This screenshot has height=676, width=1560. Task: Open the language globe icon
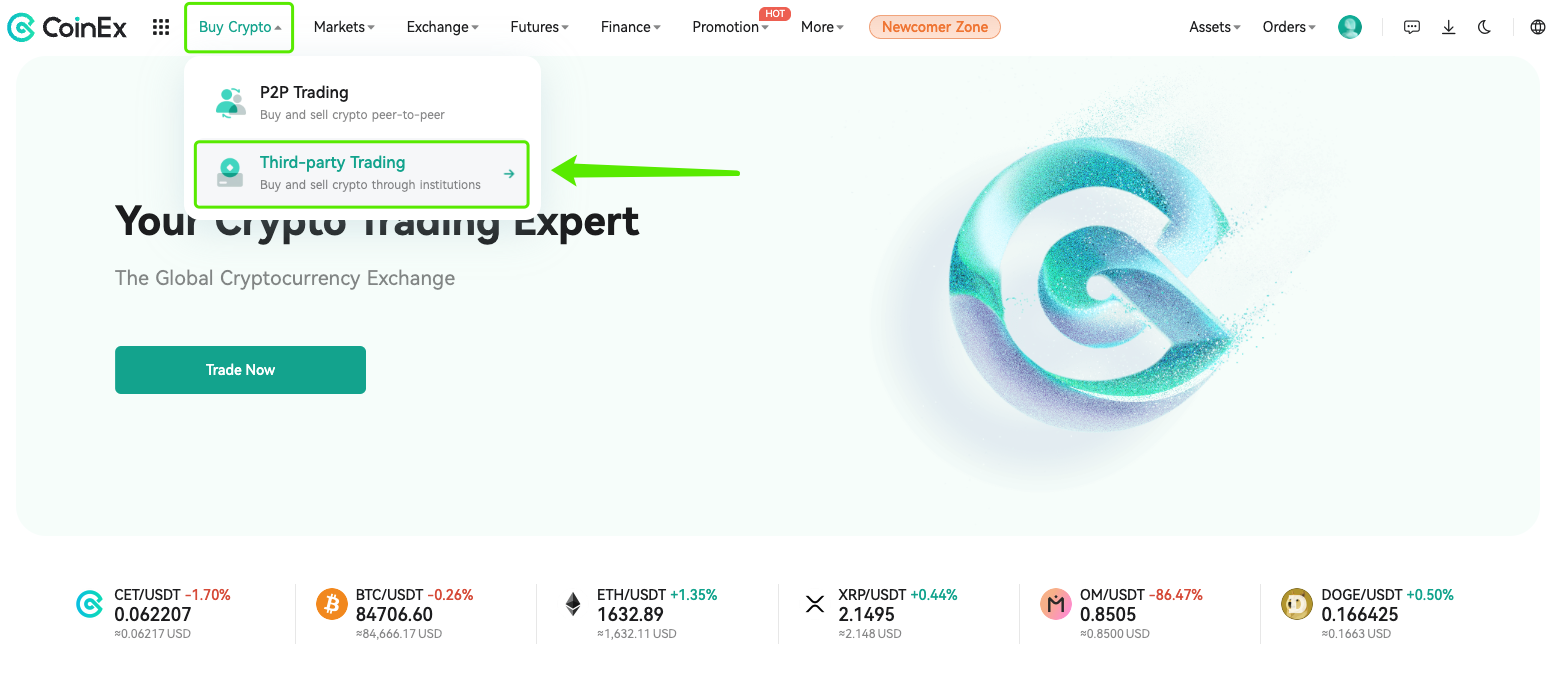(x=1538, y=27)
